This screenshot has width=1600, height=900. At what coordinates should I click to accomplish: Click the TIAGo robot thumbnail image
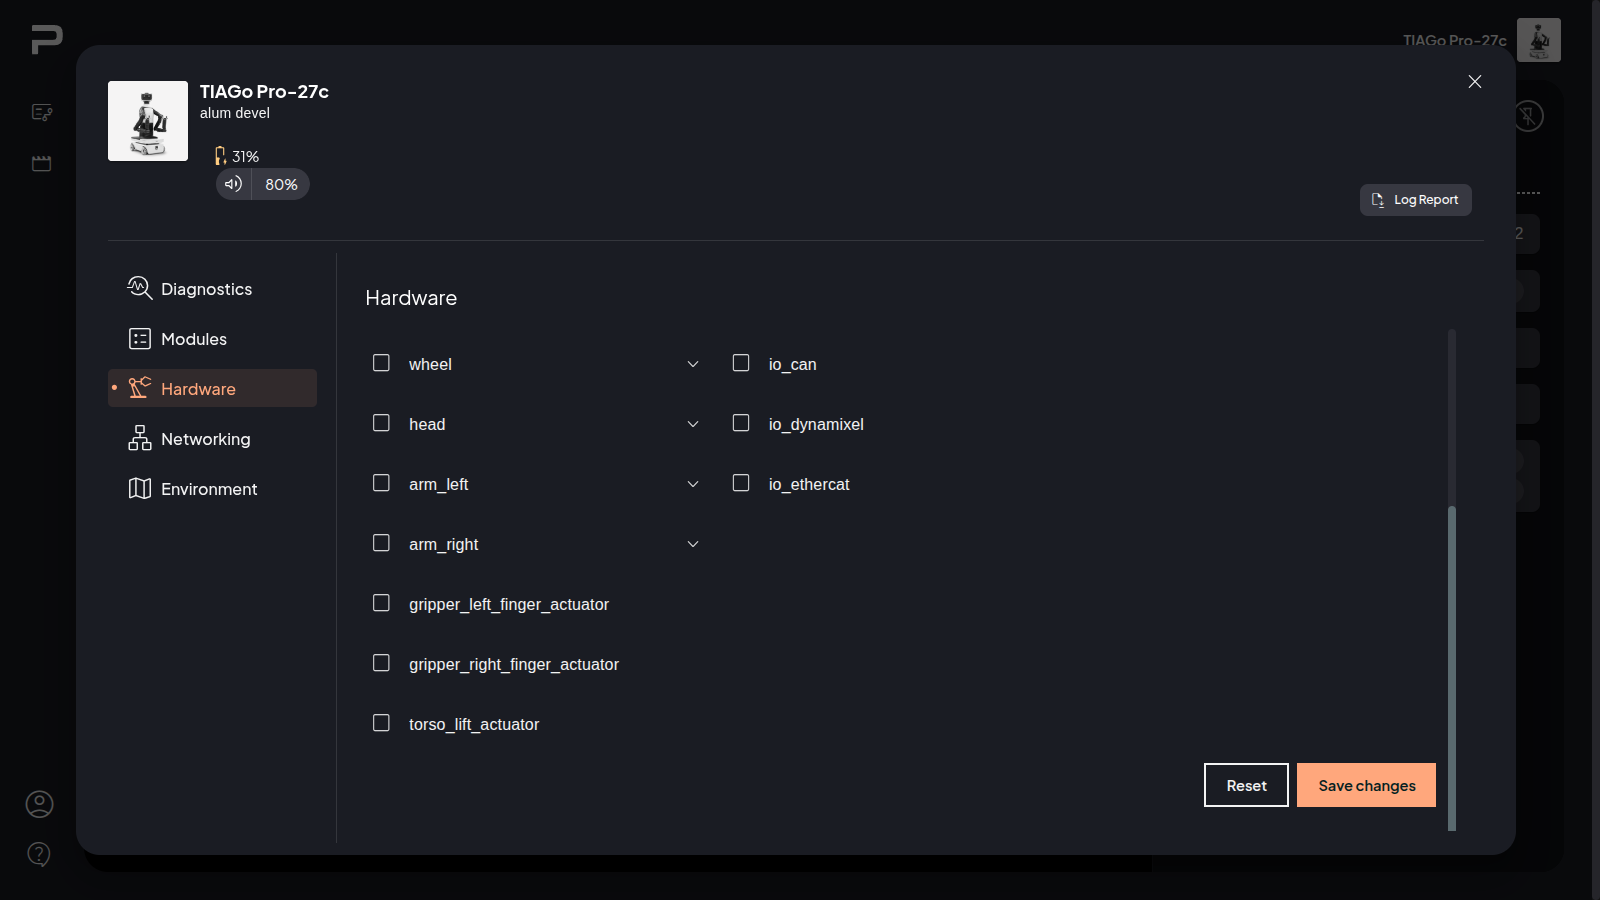148,121
